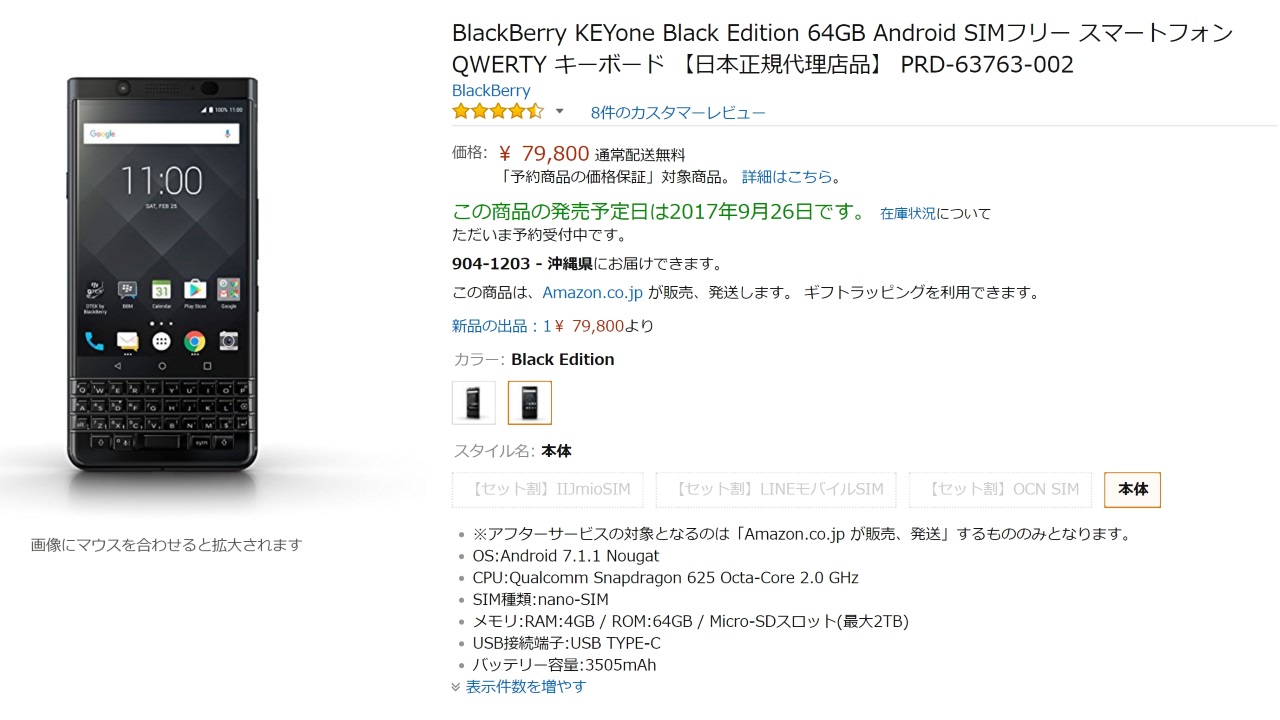
Task: Expand the feature list with 表示件数を増やす
Action: (526, 687)
